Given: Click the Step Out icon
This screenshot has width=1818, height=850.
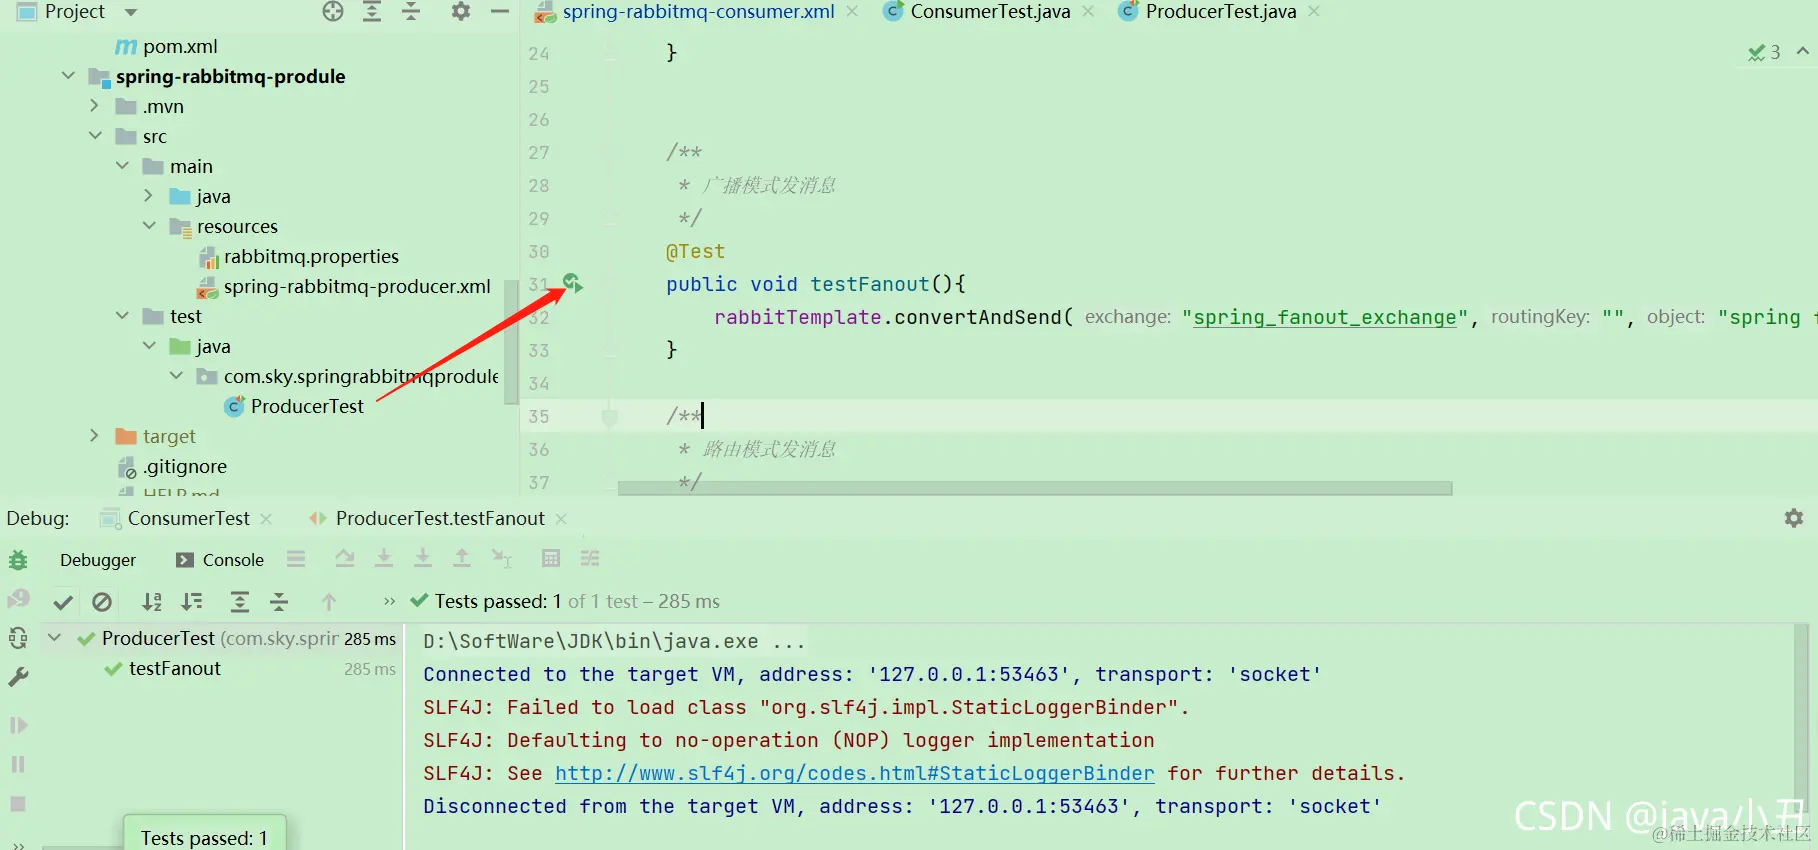Looking at the screenshot, I should 462,558.
